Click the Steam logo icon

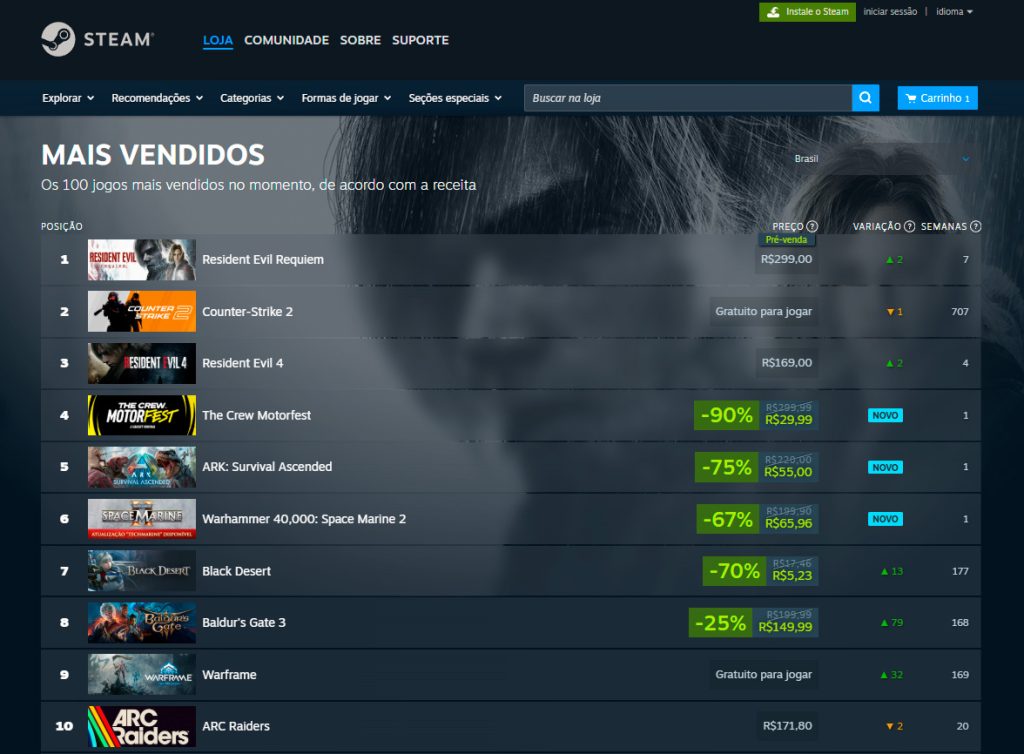click(58, 40)
